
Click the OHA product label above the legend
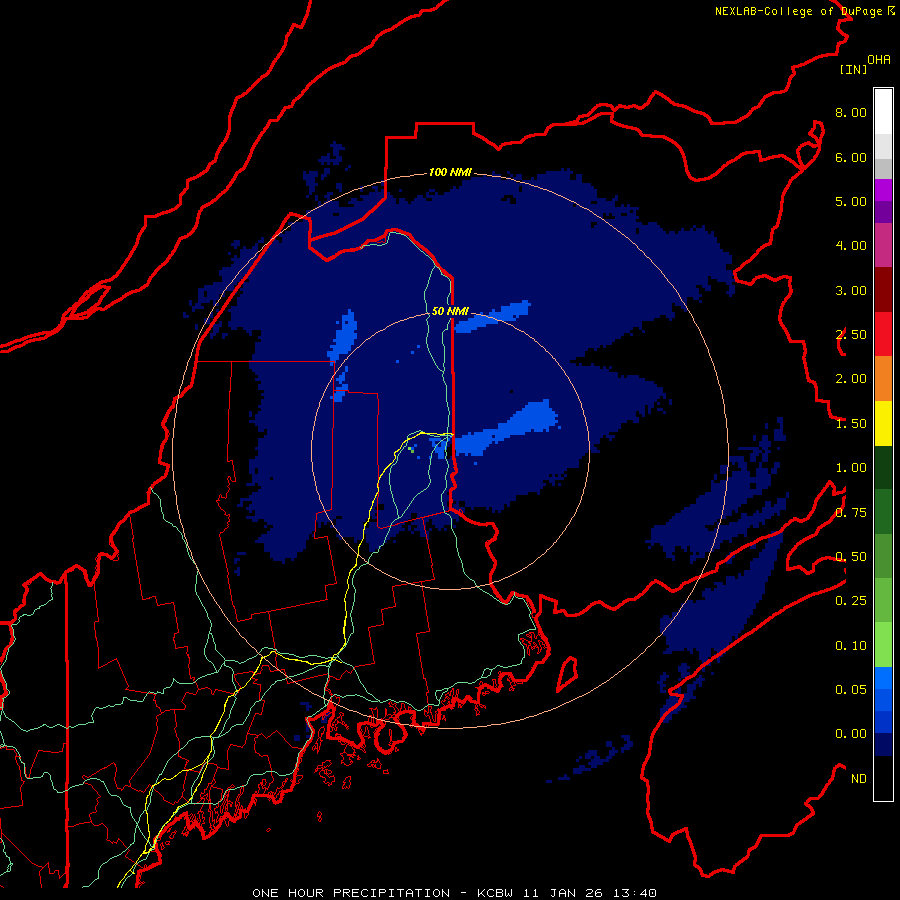point(879,59)
